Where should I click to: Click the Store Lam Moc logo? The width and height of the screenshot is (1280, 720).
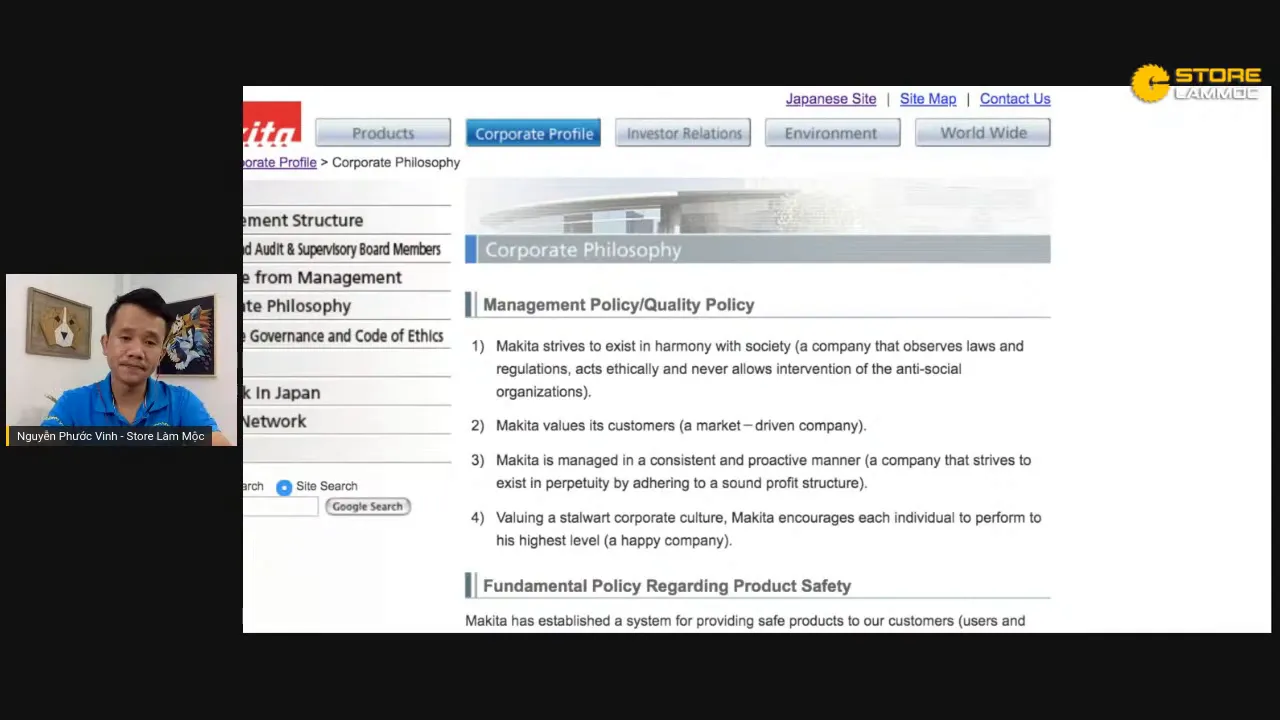(x=1196, y=83)
